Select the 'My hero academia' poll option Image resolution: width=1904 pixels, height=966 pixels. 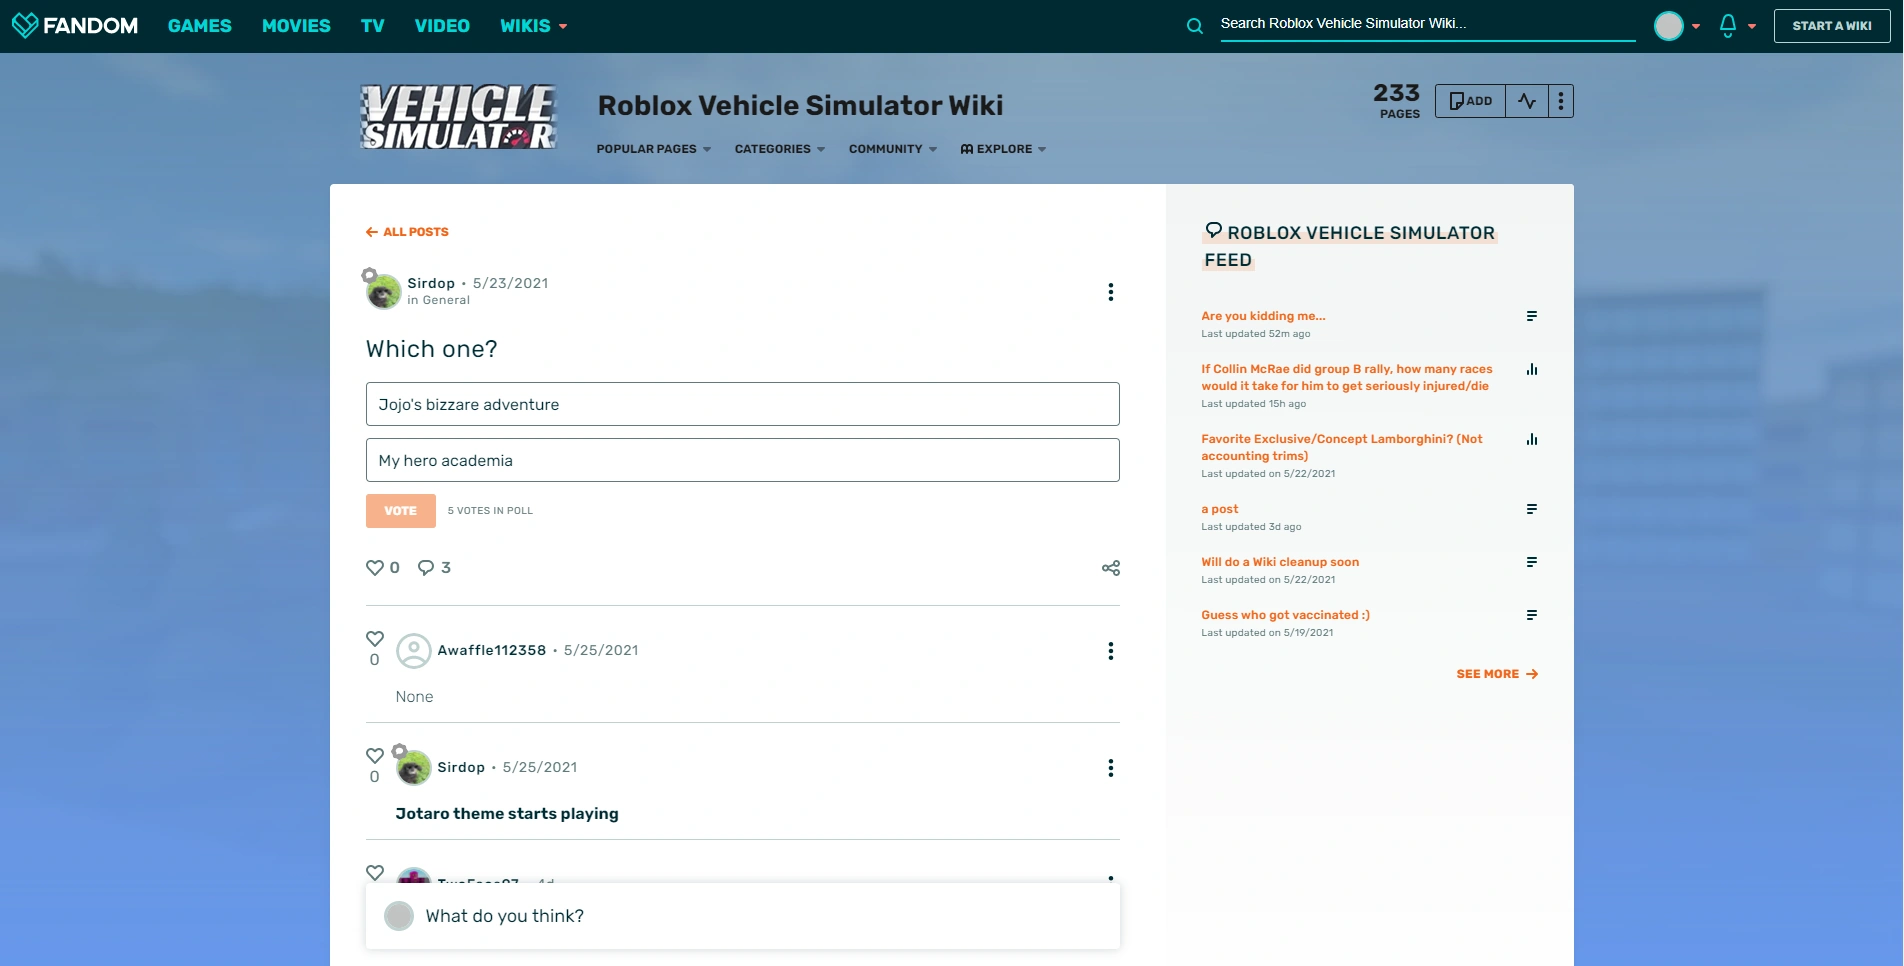pyautogui.click(x=742, y=460)
